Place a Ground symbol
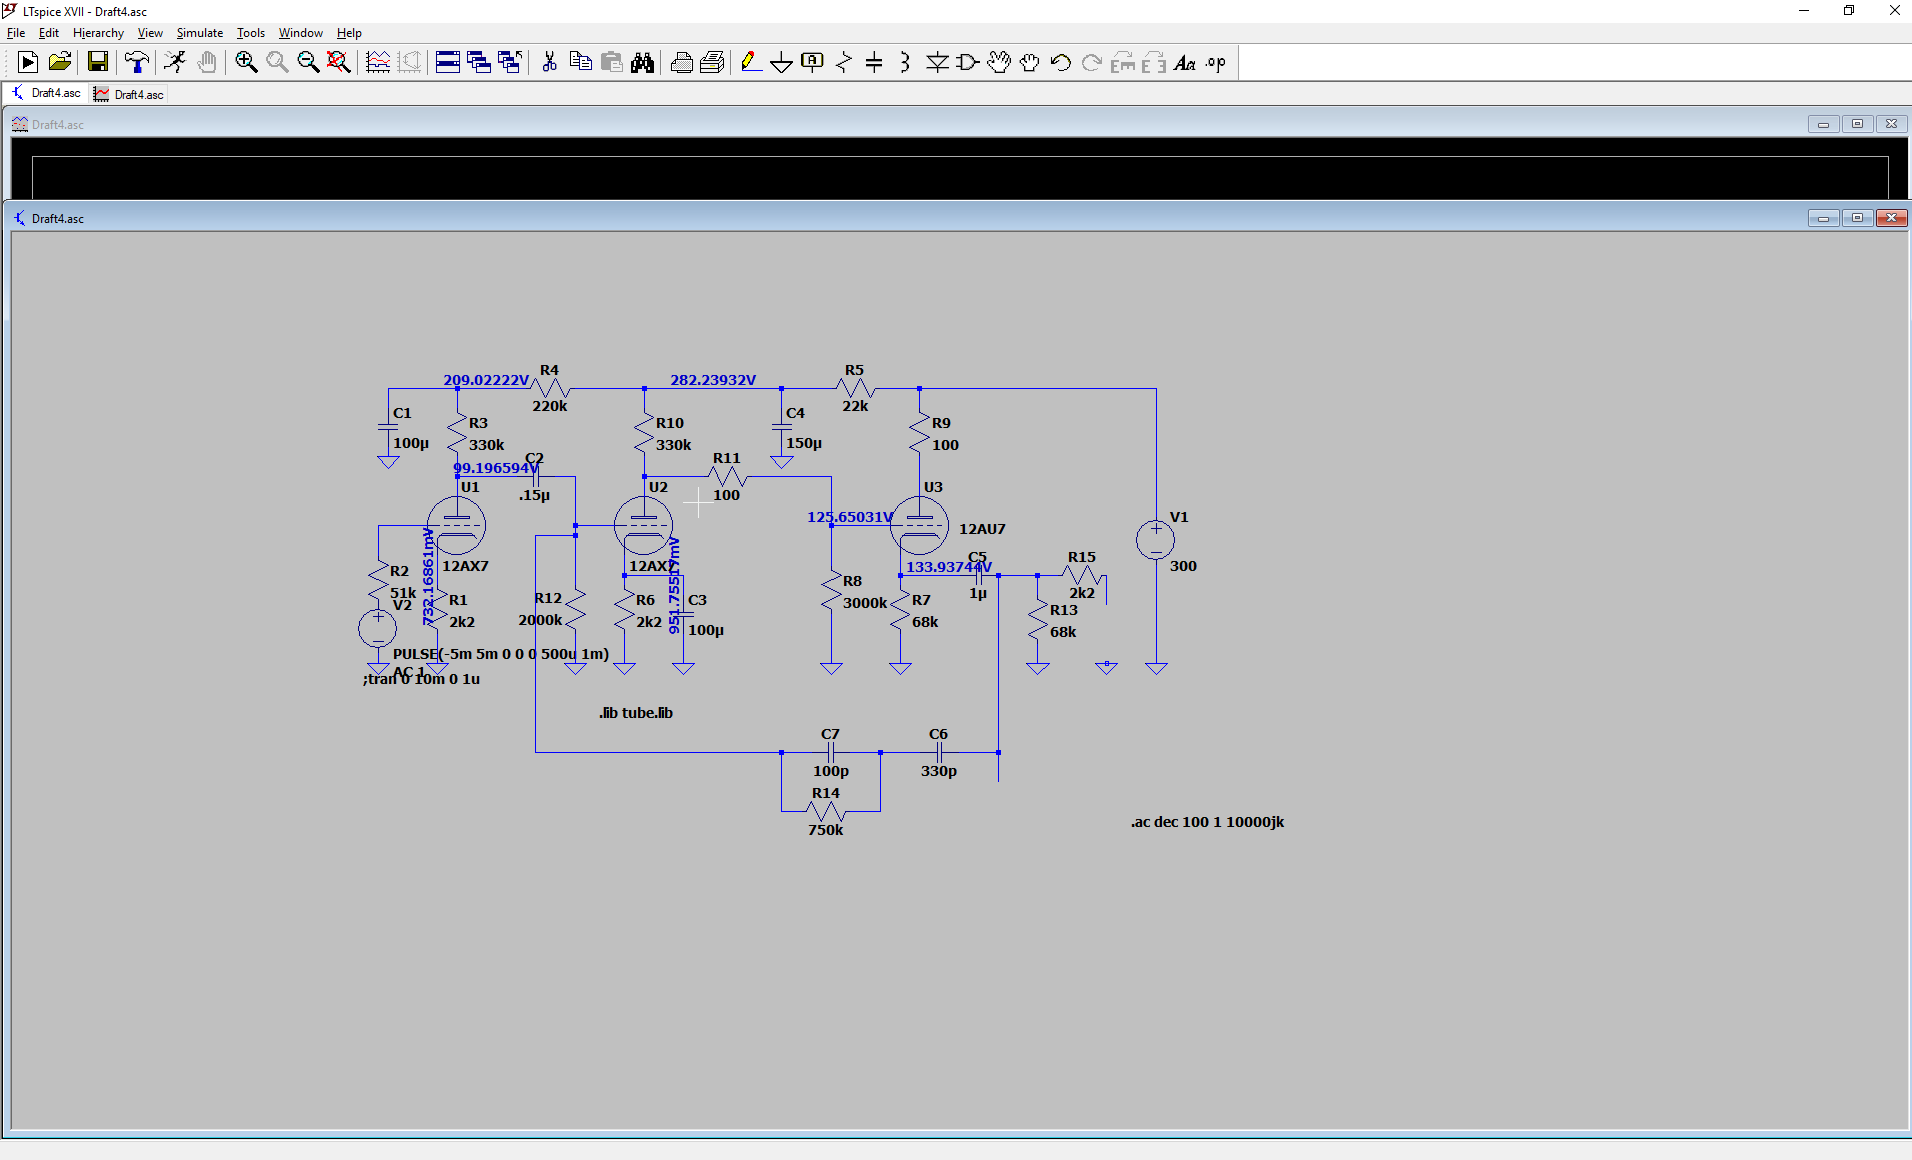The image size is (1912, 1160). 782,63
